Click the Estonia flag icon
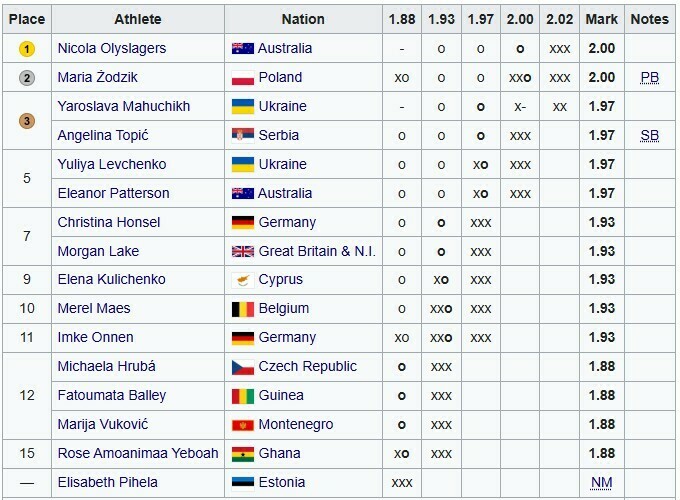The image size is (680, 500). point(242,483)
